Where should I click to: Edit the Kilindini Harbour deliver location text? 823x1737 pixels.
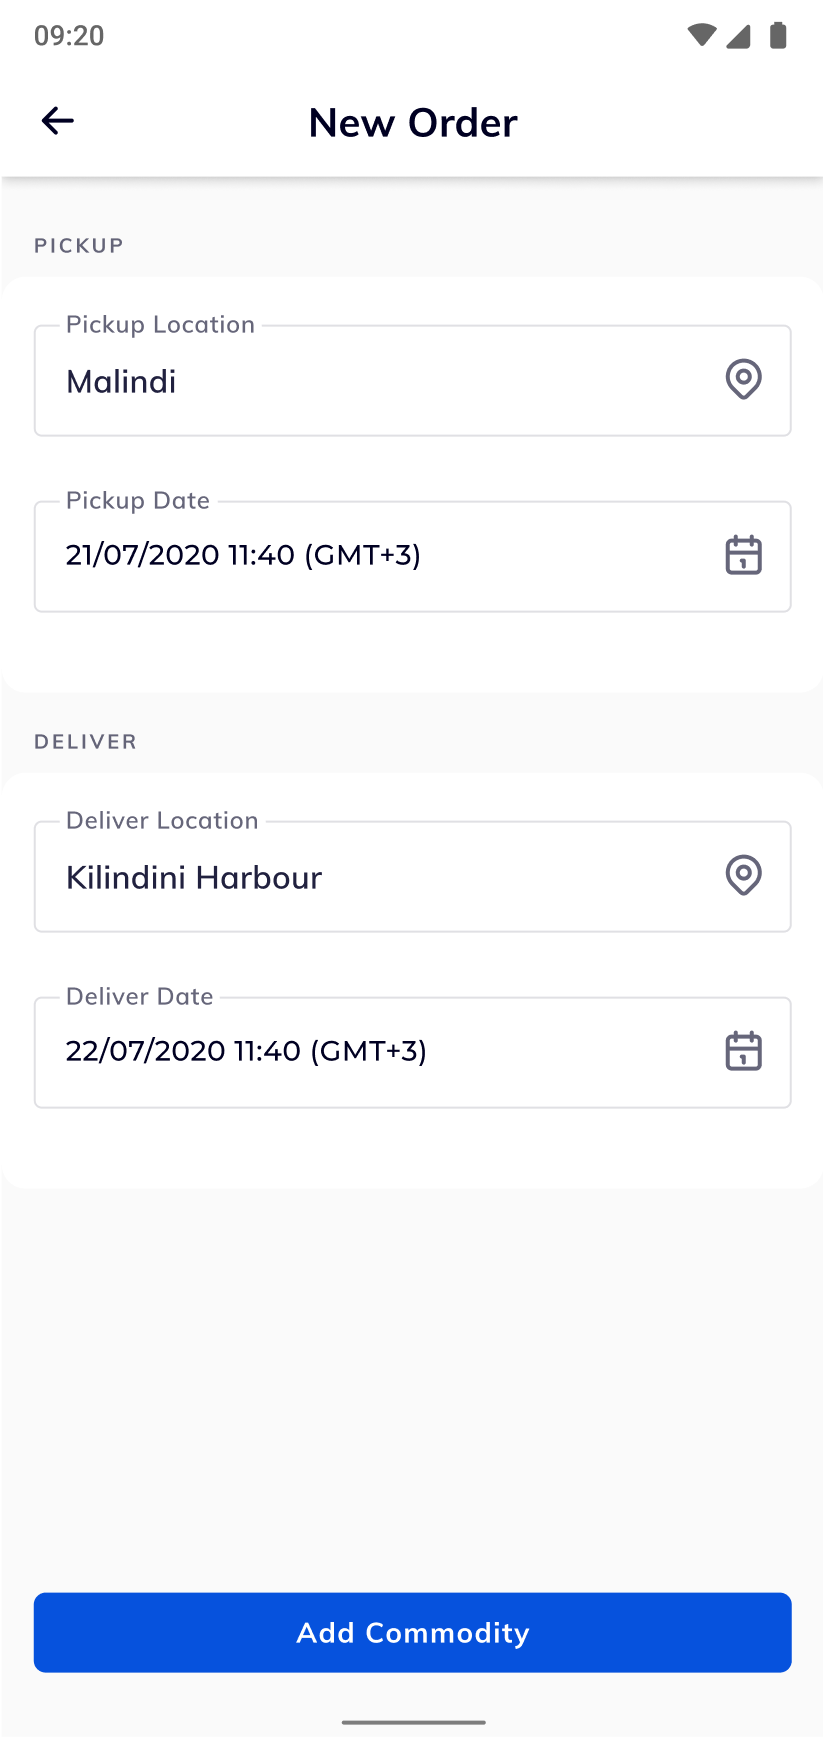(194, 877)
